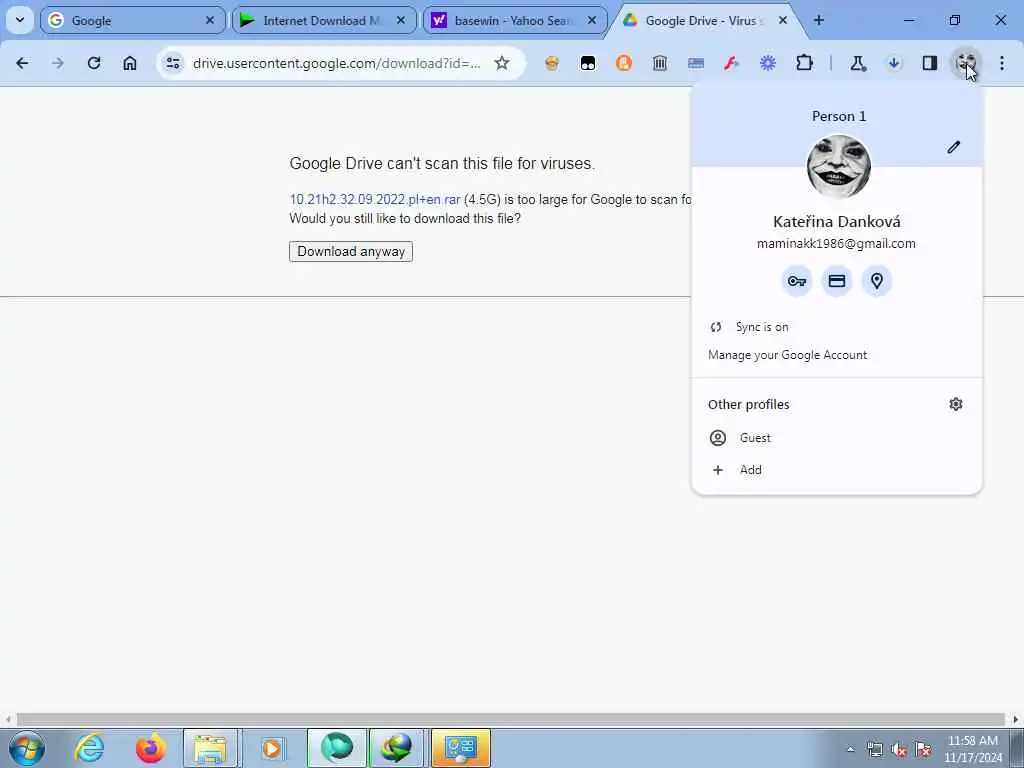Manage profiles with the gear icon
This screenshot has height=768, width=1024.
click(955, 404)
